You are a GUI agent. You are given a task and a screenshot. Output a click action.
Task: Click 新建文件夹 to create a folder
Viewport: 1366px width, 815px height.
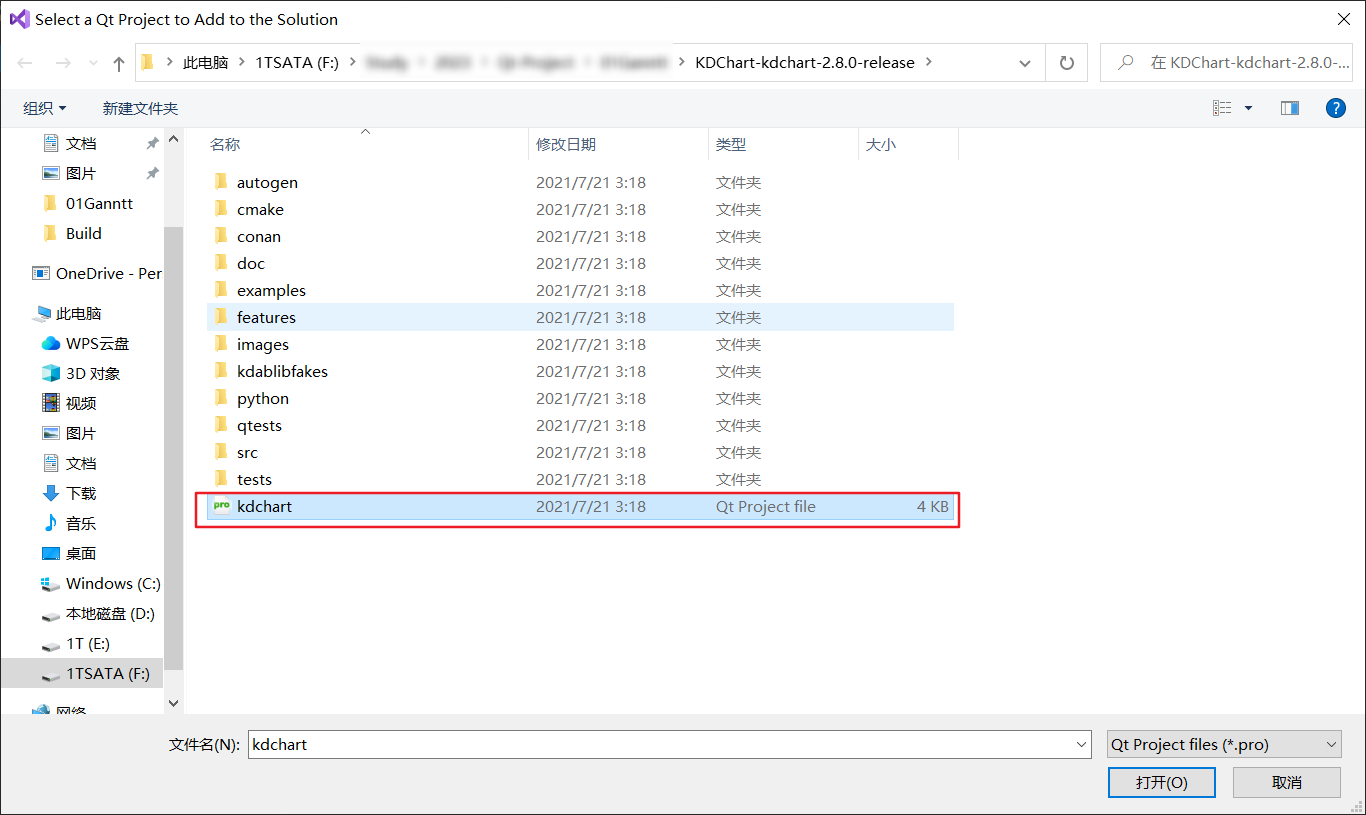(x=140, y=108)
